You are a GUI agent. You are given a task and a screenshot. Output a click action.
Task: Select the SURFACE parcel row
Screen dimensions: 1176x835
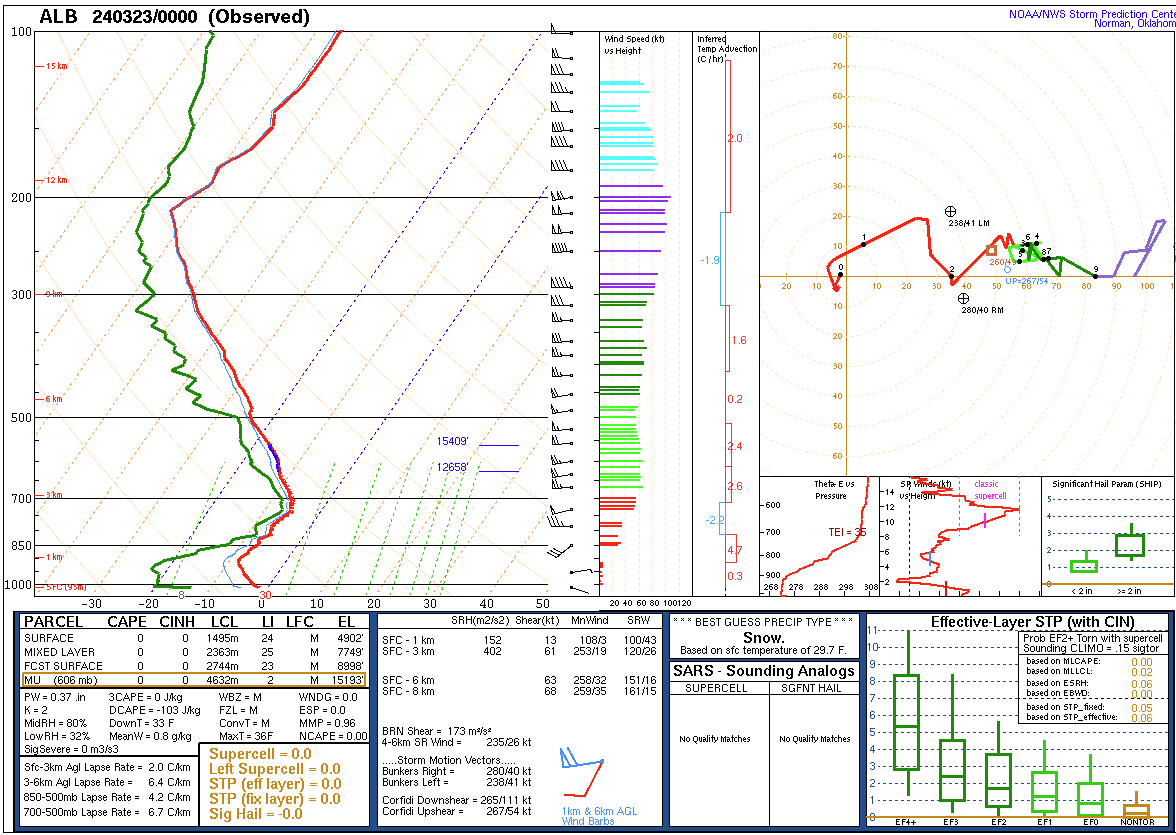(195, 638)
